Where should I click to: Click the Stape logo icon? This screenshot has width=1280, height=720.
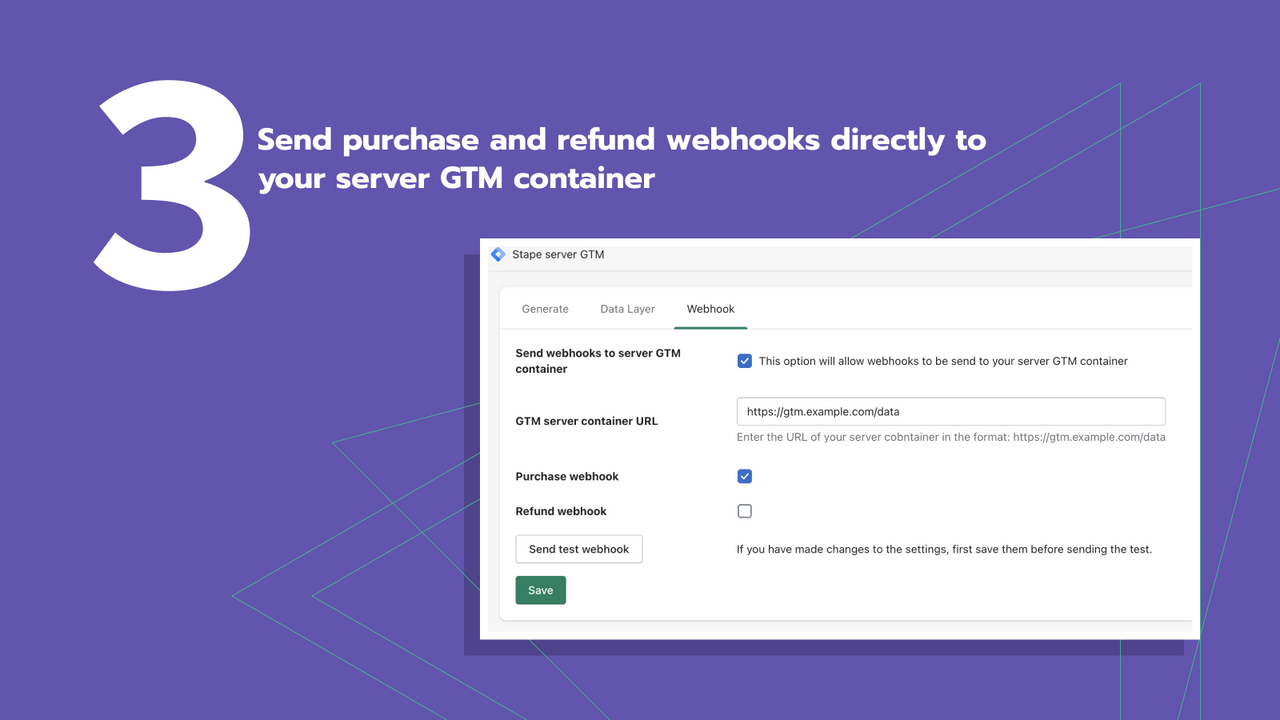click(x=498, y=255)
